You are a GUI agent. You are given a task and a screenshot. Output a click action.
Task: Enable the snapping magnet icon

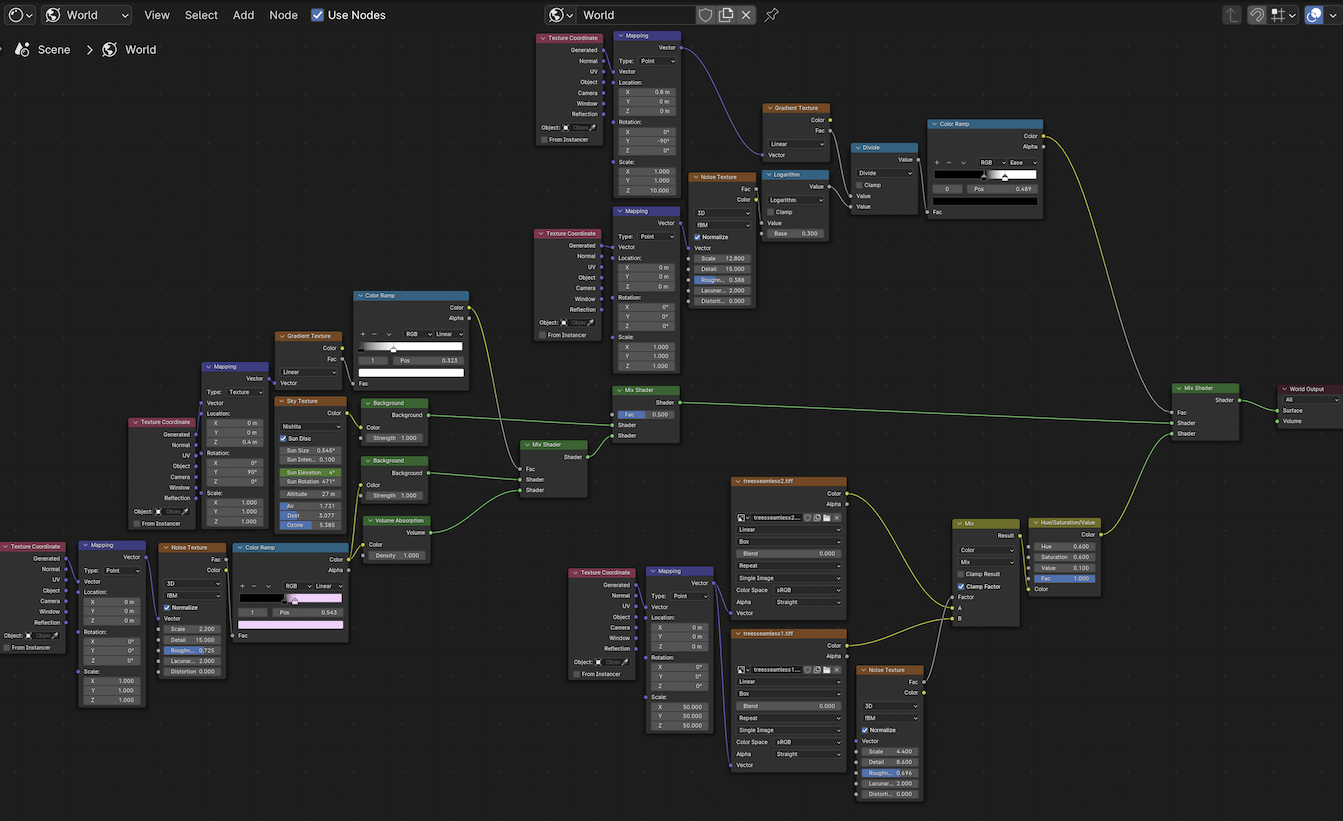[1256, 14]
